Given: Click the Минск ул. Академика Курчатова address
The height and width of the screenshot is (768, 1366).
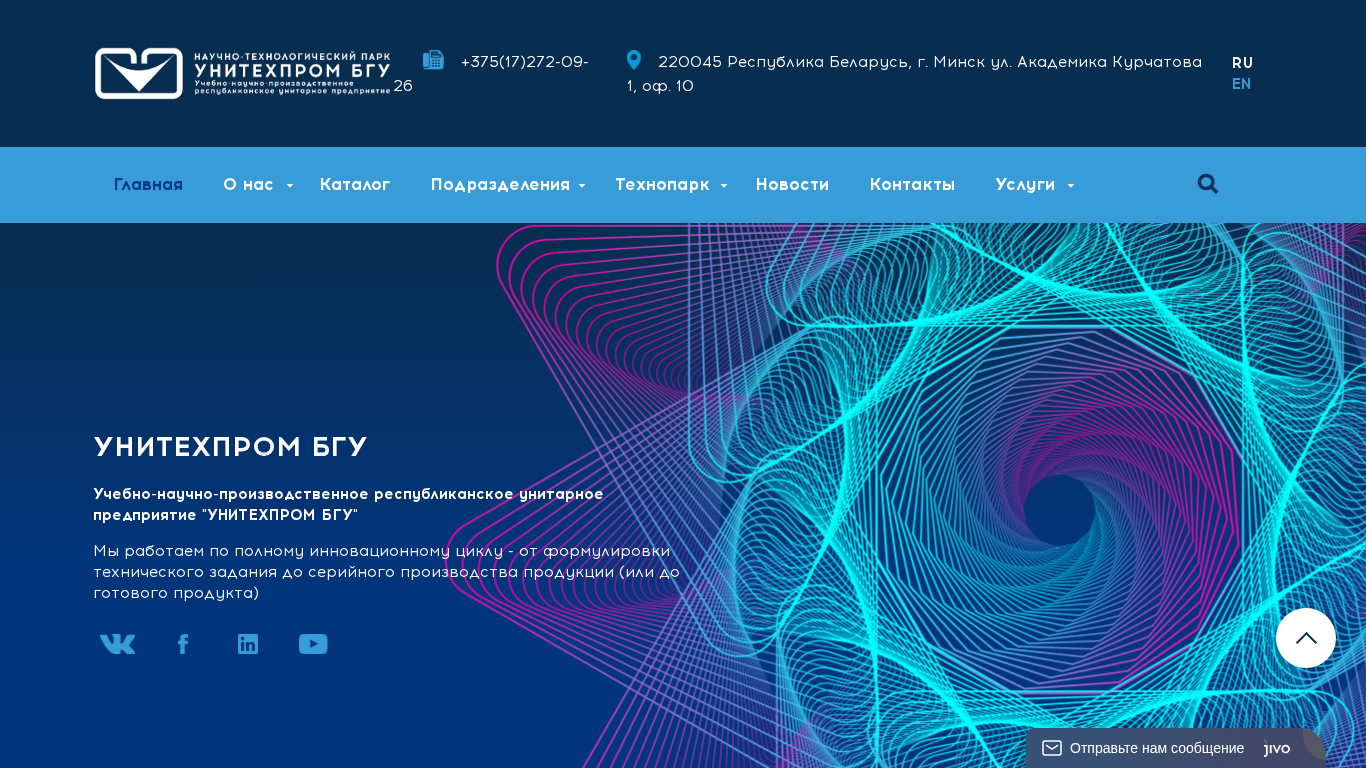Looking at the screenshot, I should pyautogui.click(x=915, y=73).
